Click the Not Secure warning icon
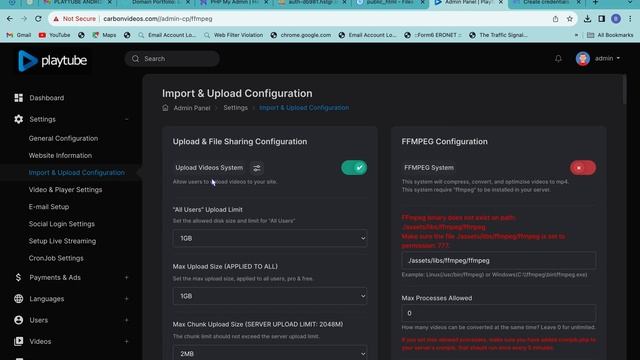The image size is (640, 360). tap(56, 19)
